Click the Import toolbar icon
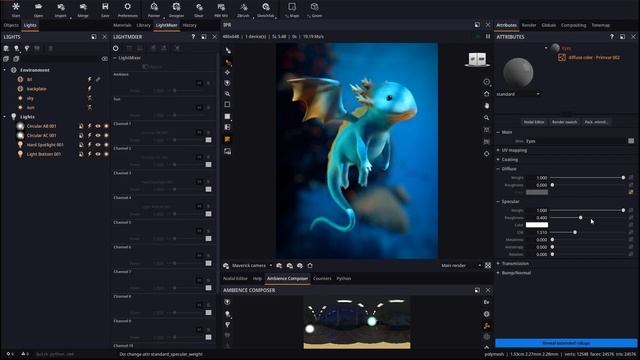This screenshot has width=640, height=360. (60, 7)
